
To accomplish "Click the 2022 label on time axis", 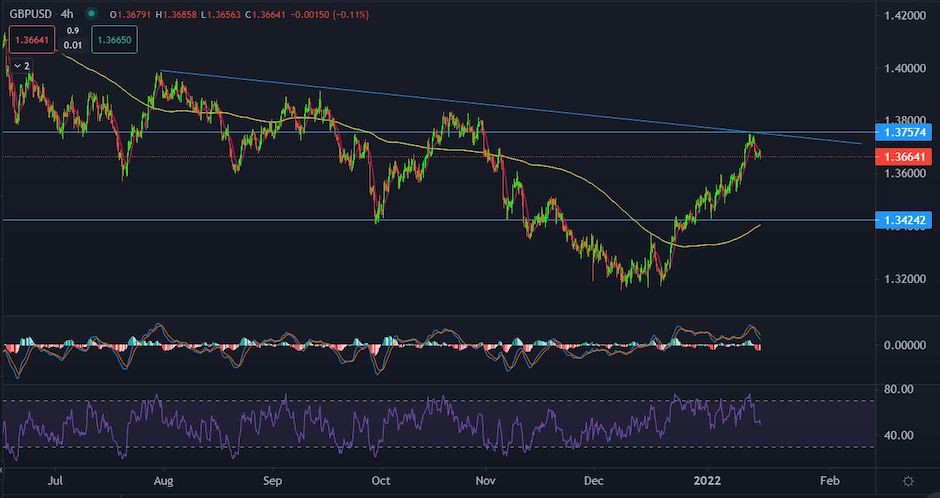I will pyautogui.click(x=706, y=481).
